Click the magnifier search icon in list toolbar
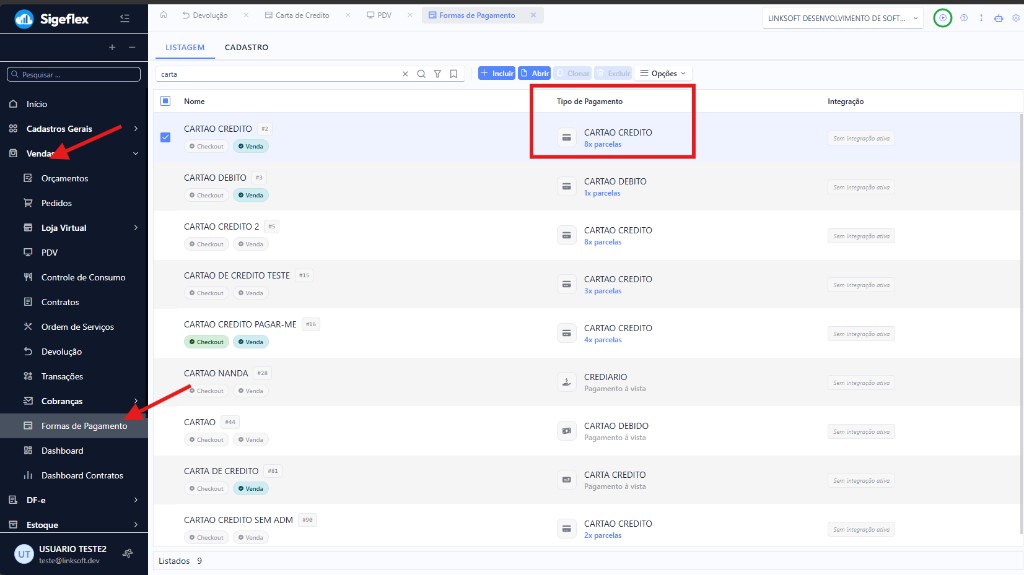 pos(421,74)
